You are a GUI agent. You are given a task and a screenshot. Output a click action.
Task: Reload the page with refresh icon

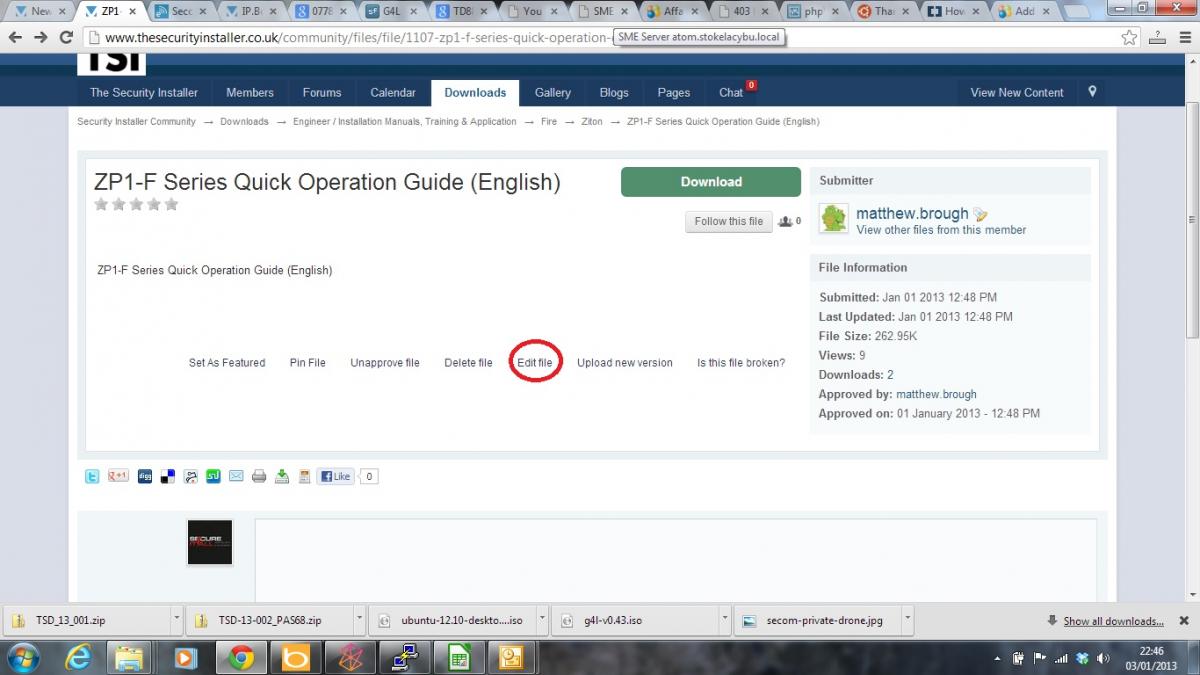[x=66, y=37]
